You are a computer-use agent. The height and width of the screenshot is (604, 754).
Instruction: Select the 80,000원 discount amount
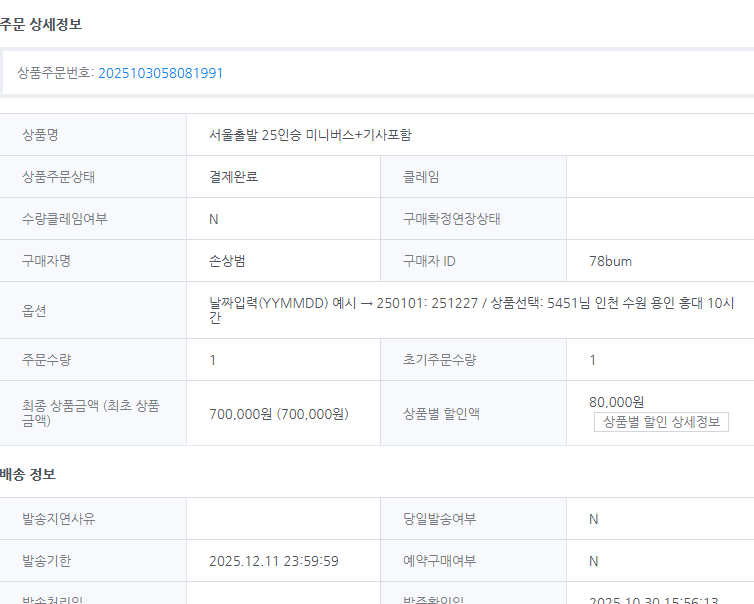pyautogui.click(x=617, y=402)
